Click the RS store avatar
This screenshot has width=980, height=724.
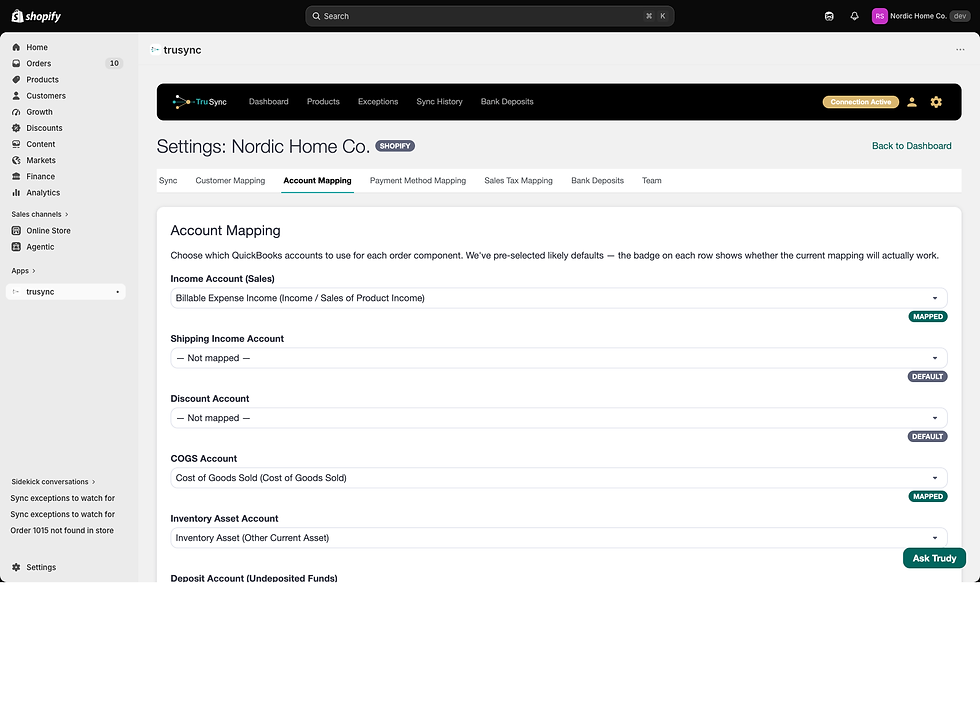(879, 16)
